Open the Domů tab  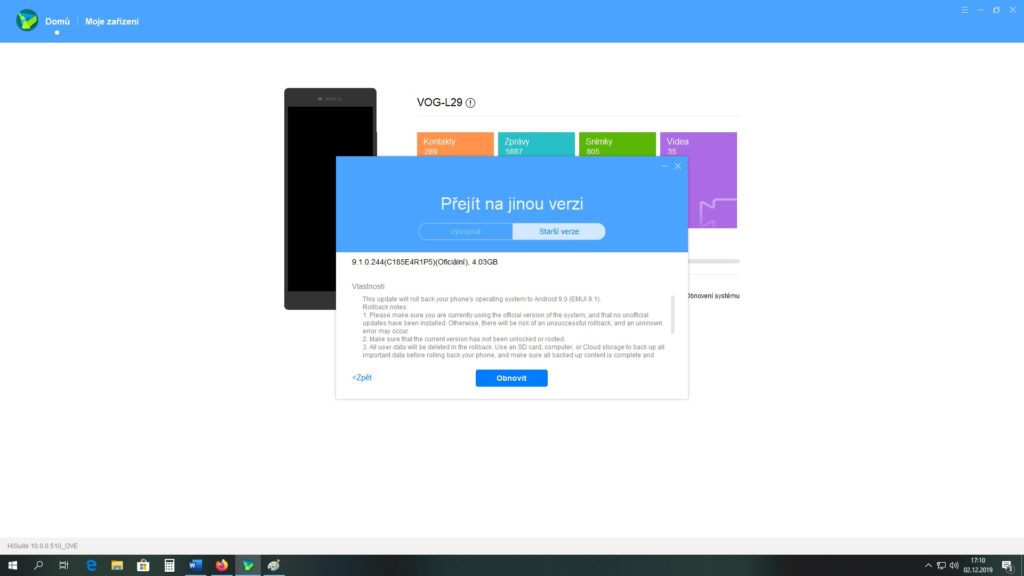point(57,22)
